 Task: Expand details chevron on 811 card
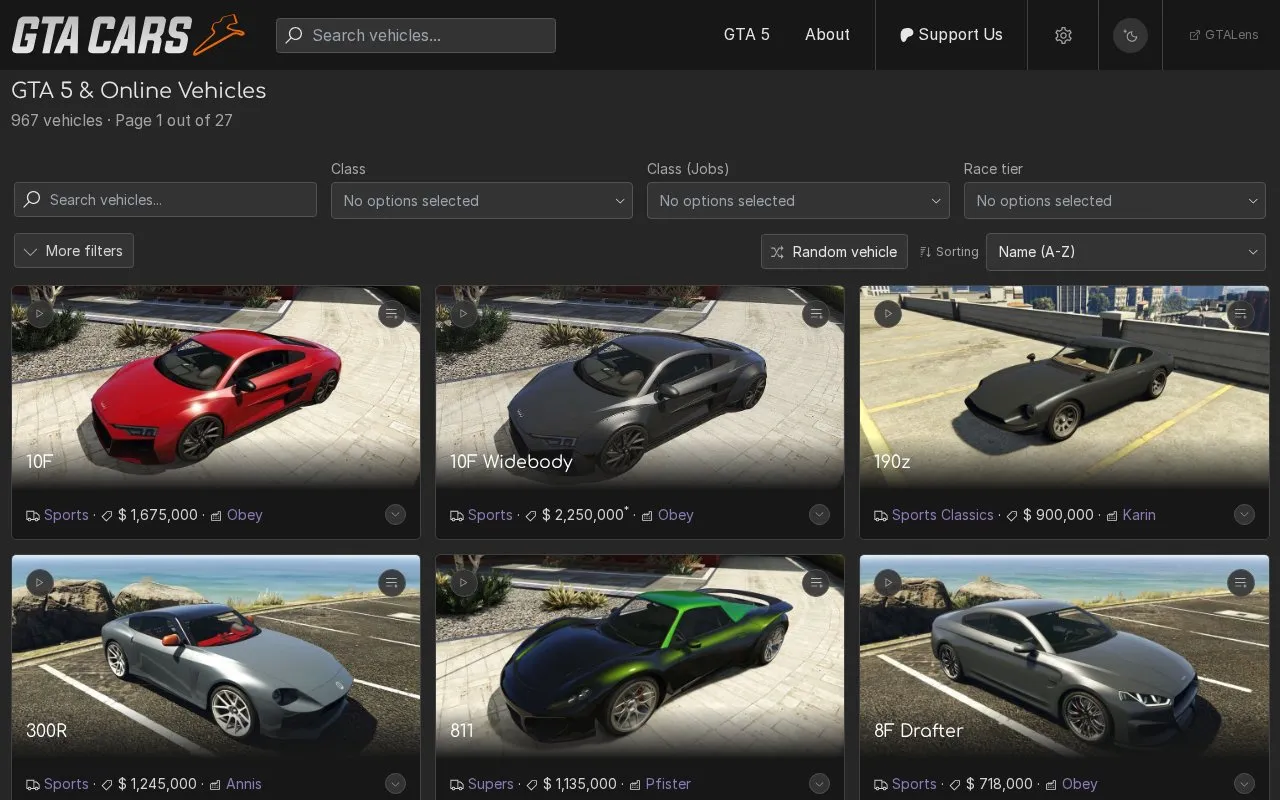tap(819, 784)
